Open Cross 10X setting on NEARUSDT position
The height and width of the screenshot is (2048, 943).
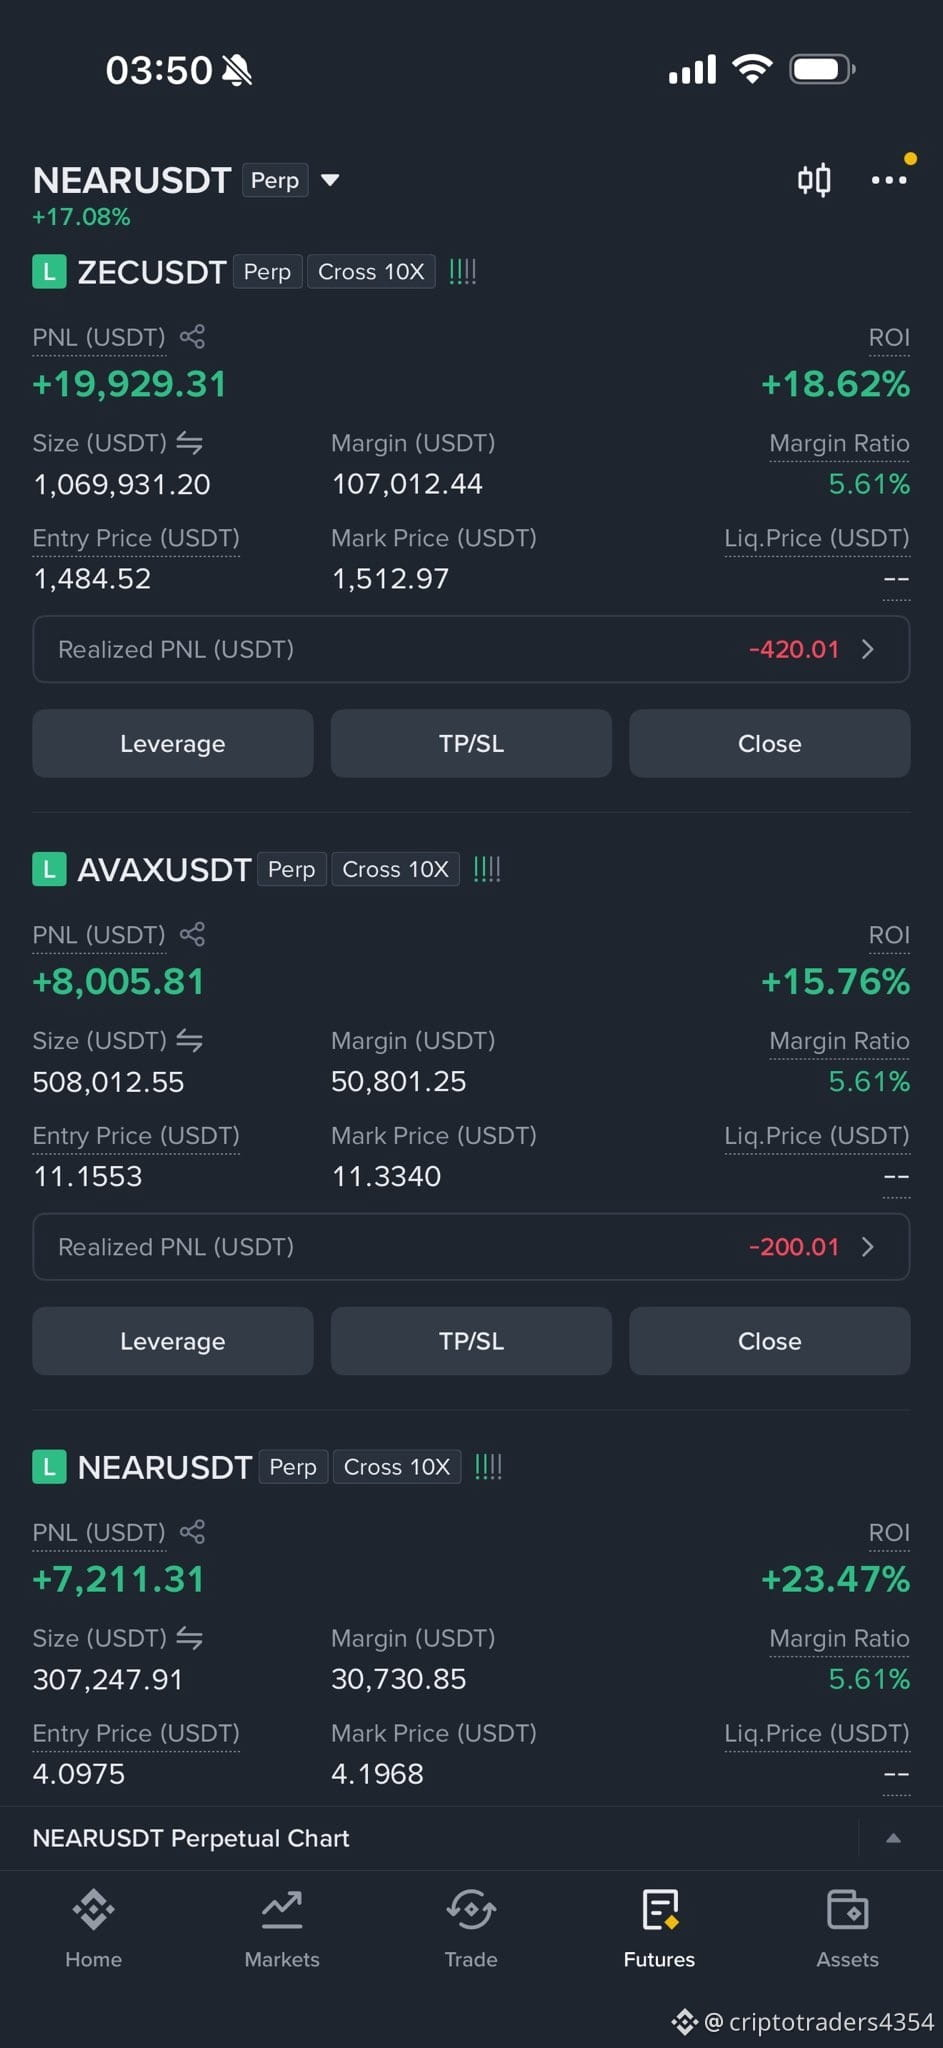pos(397,1467)
